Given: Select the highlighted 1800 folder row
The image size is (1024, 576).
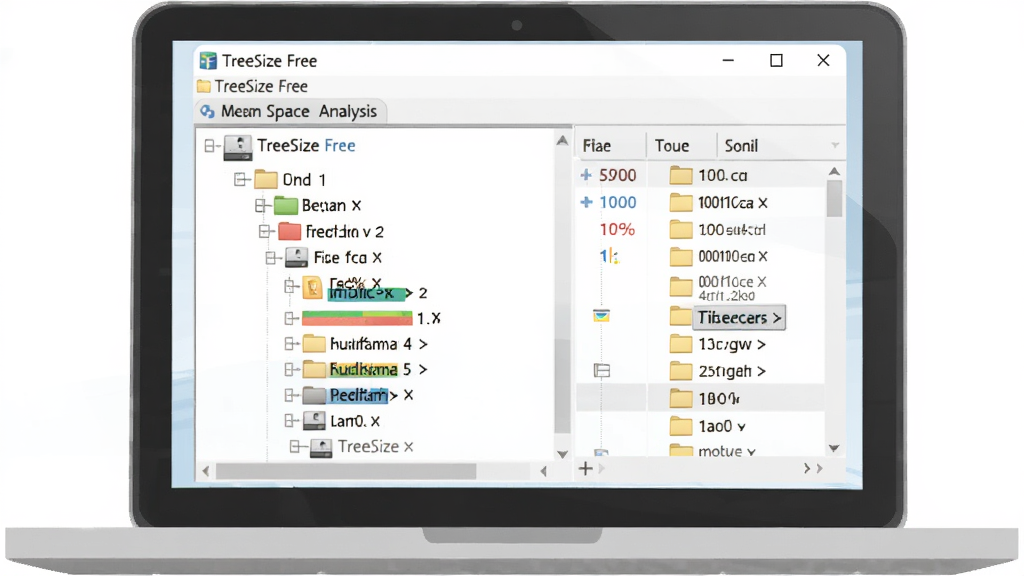Looking at the screenshot, I should [x=700, y=398].
